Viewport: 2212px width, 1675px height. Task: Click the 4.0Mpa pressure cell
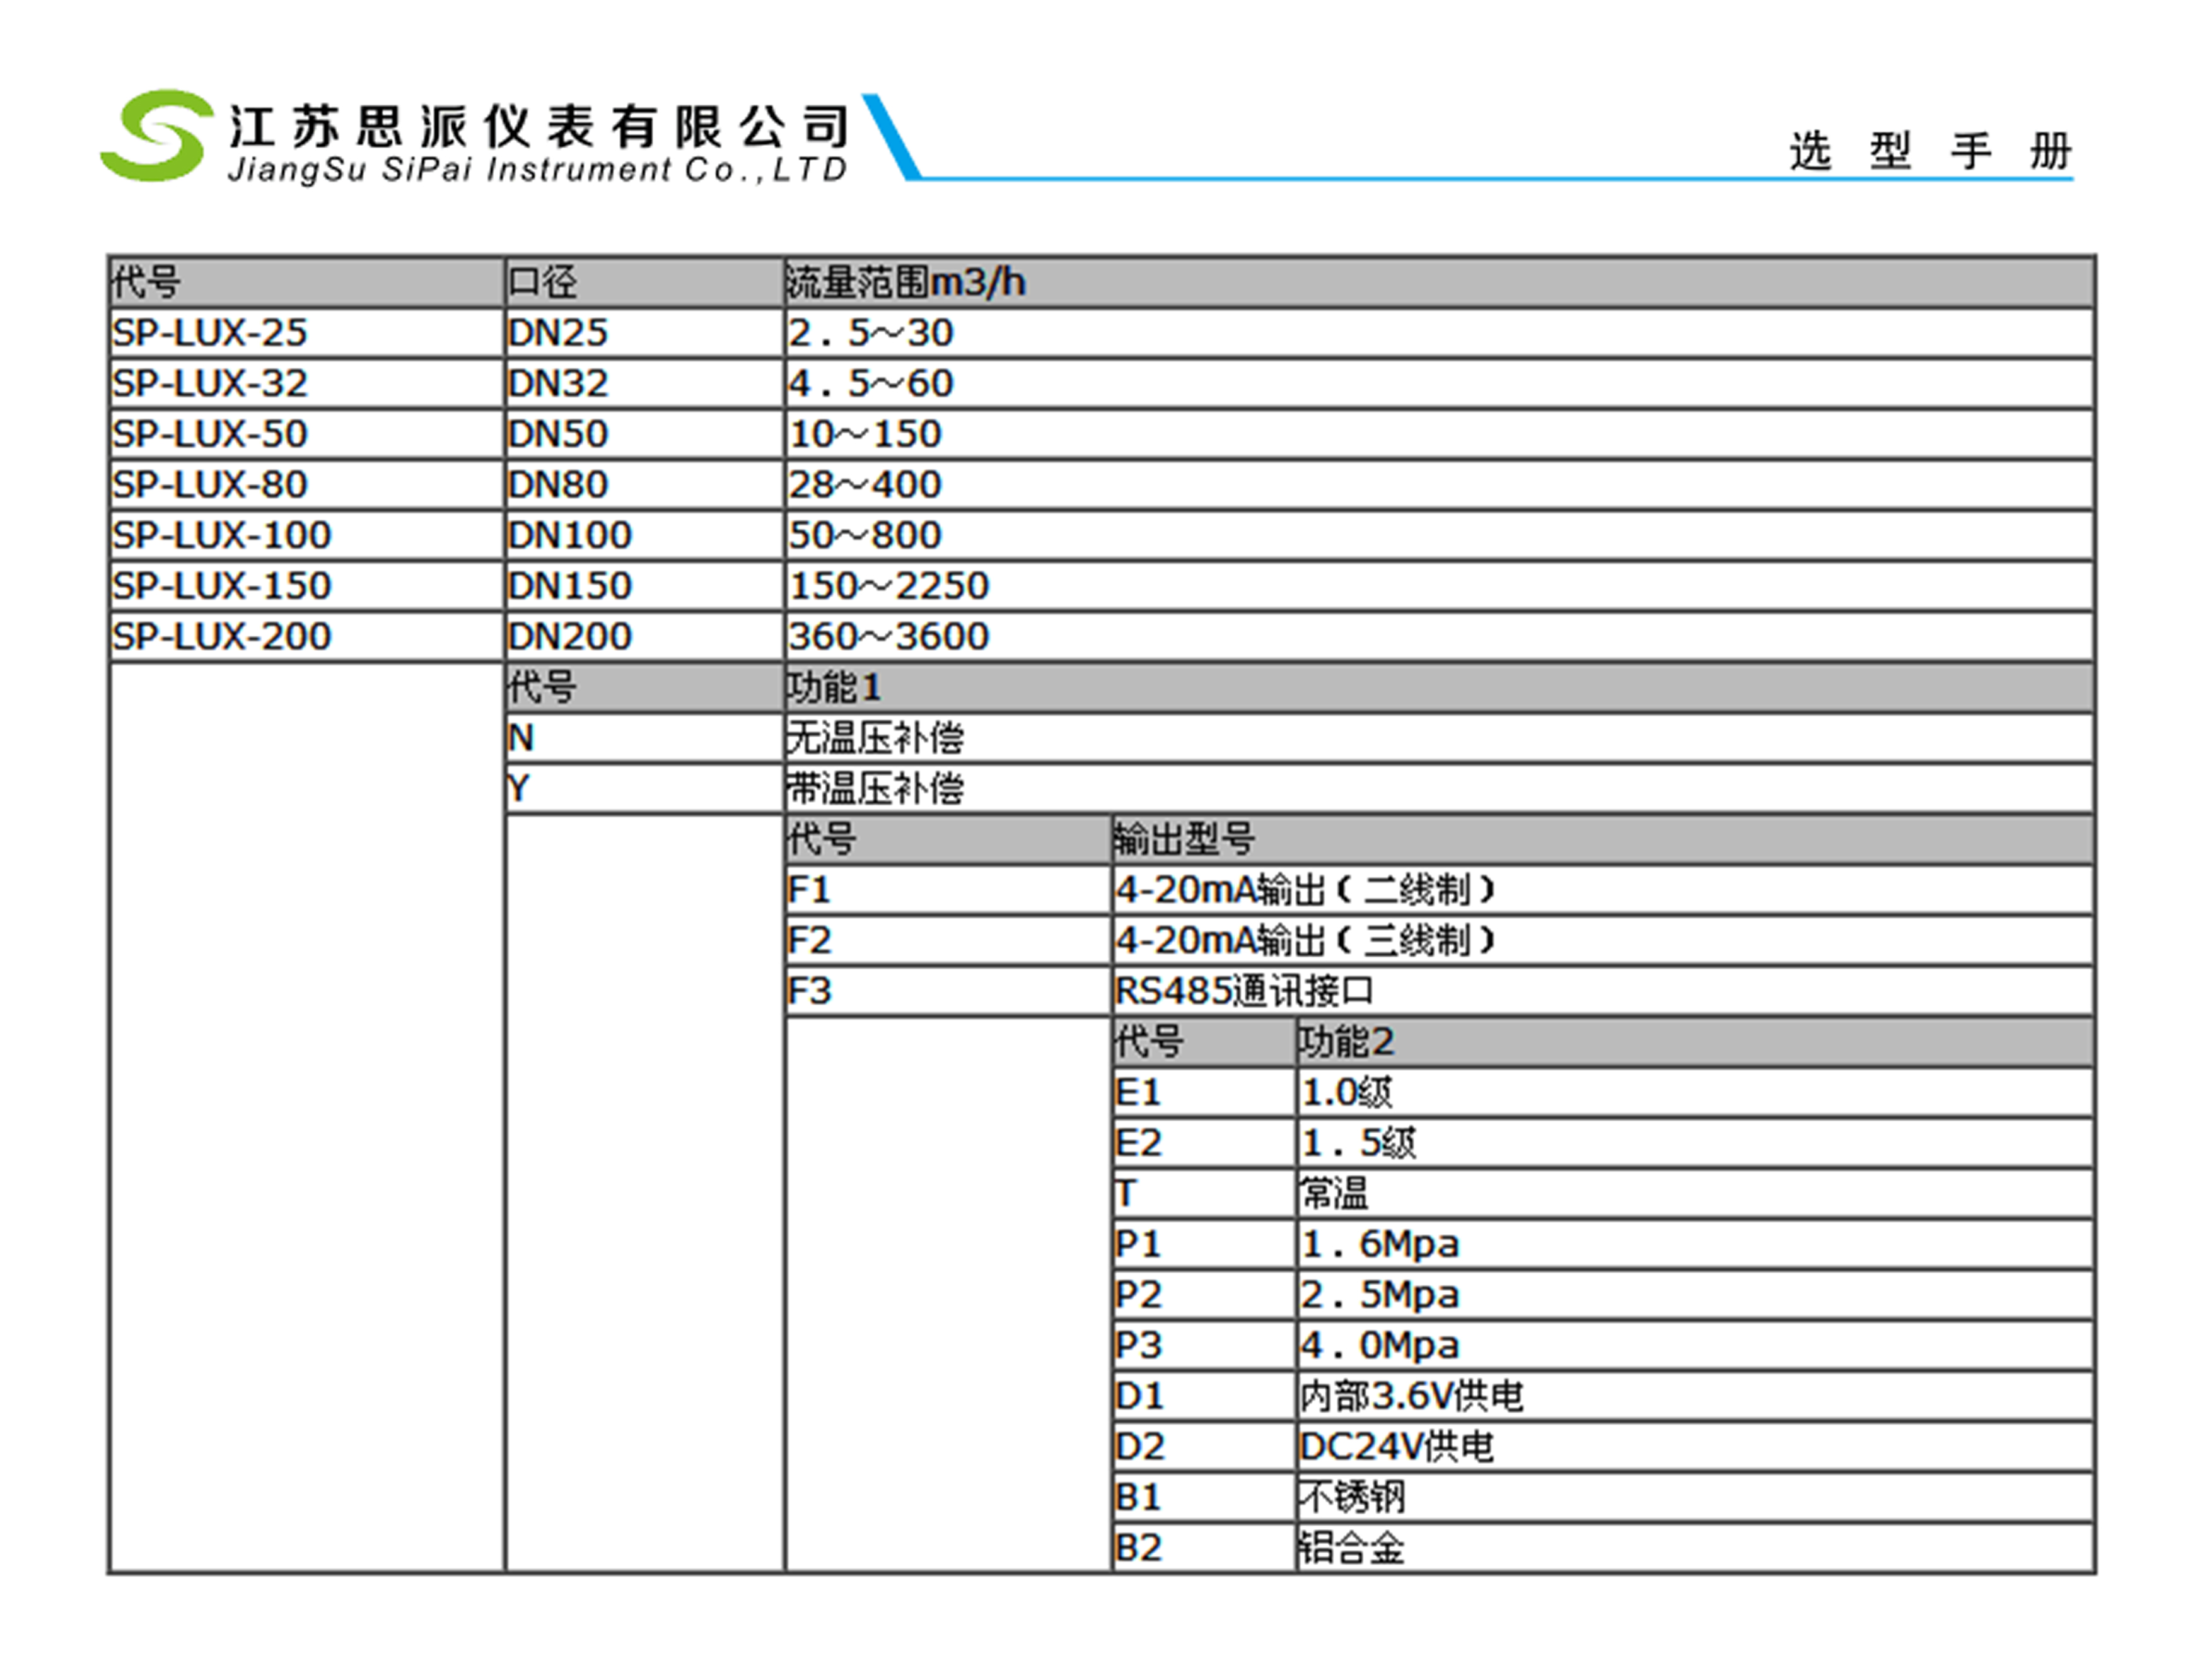[x=1695, y=1345]
